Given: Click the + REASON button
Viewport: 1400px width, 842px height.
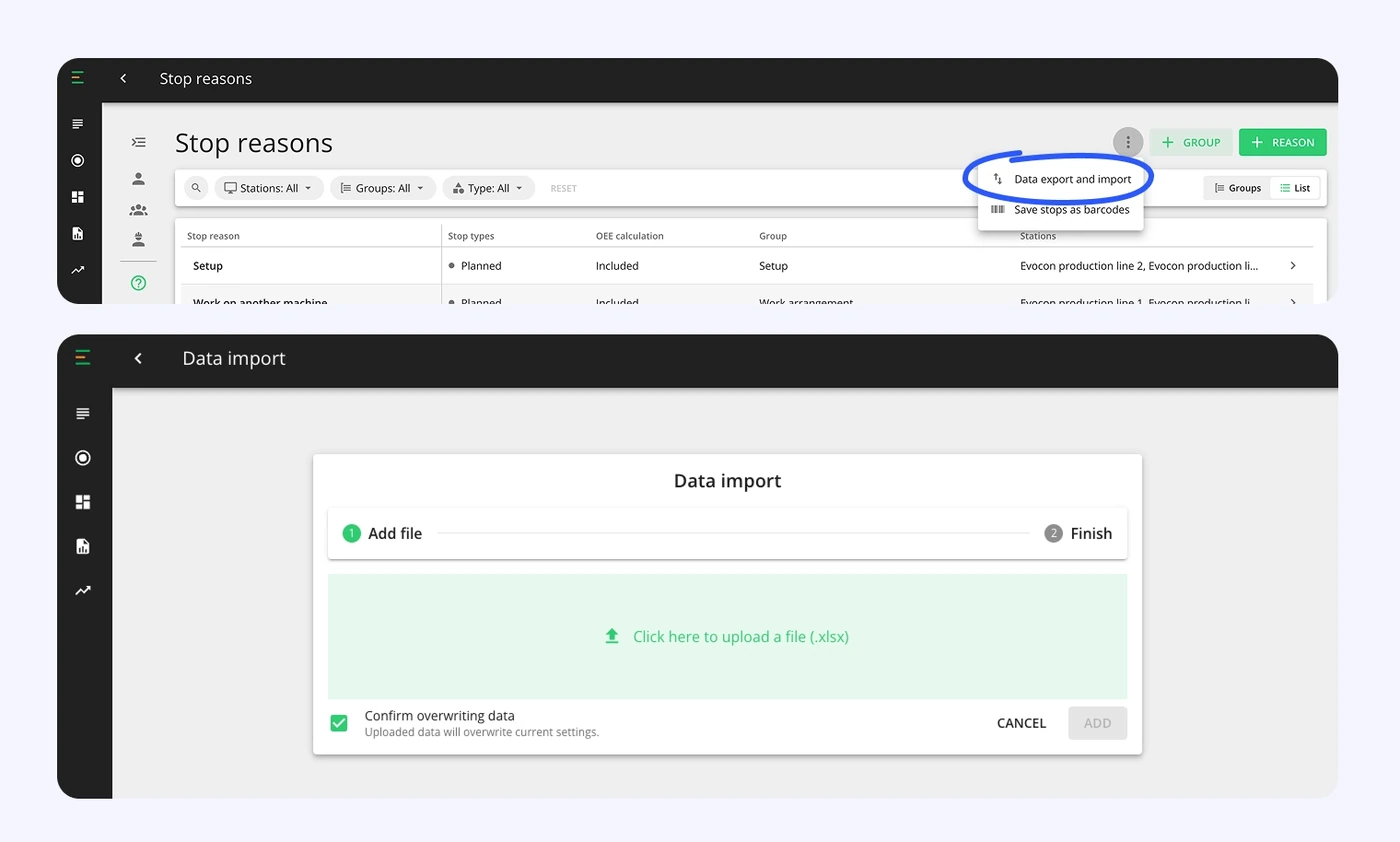Looking at the screenshot, I should click(1283, 142).
